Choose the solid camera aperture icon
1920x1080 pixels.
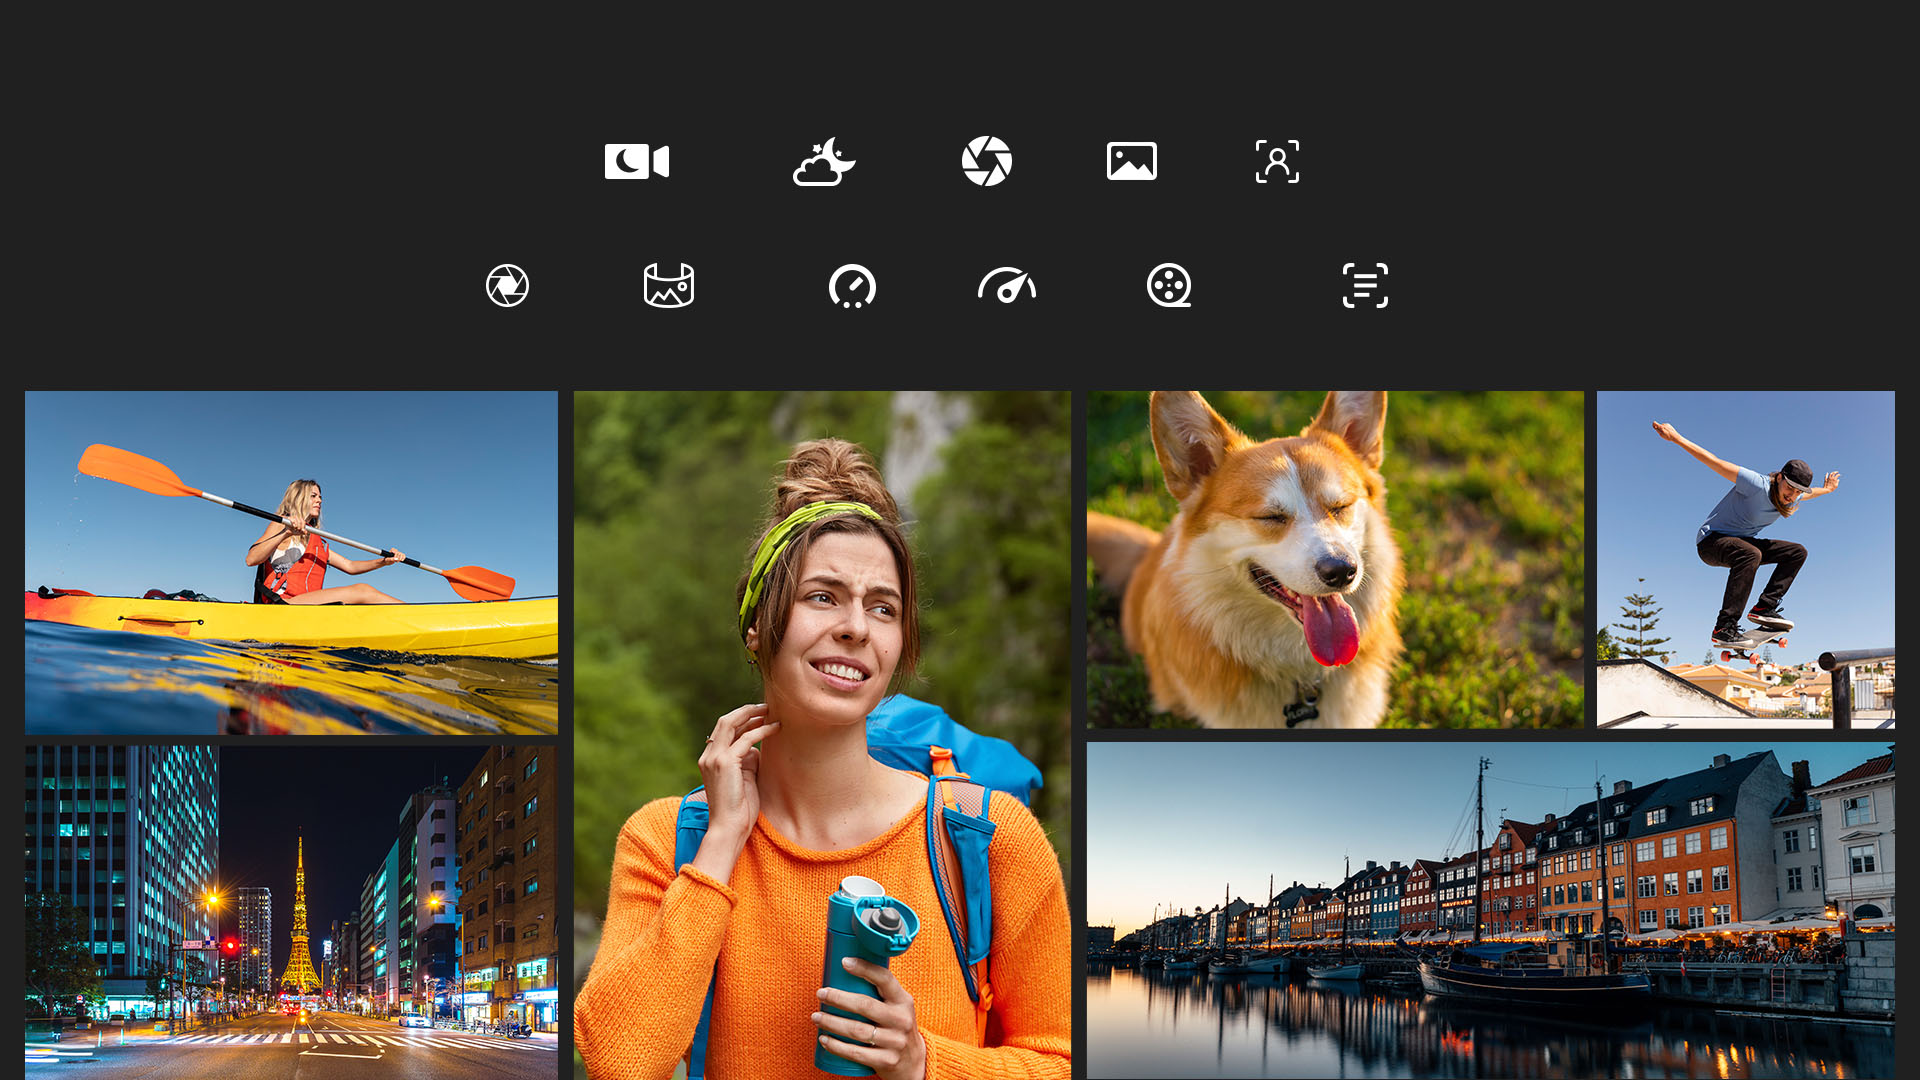[x=986, y=161]
